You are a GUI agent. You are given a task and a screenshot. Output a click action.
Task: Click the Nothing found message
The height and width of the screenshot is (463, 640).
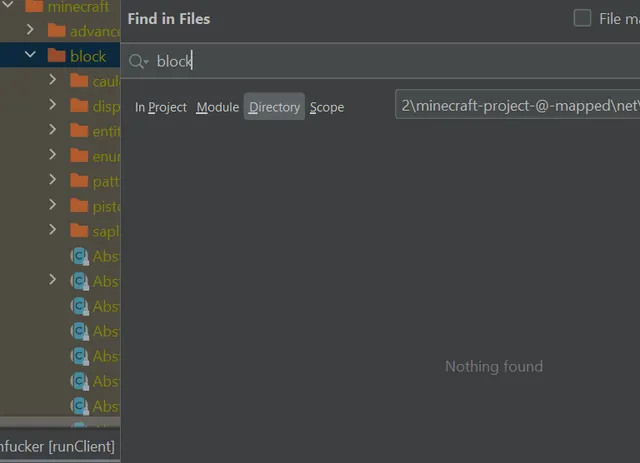point(494,366)
